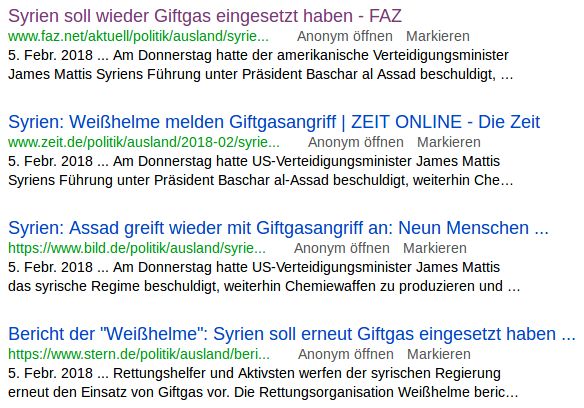Image resolution: width=584 pixels, height=408 pixels.
Task: Click the ZEIT snippet text about Baschar al-Assad
Action: pos(261,171)
